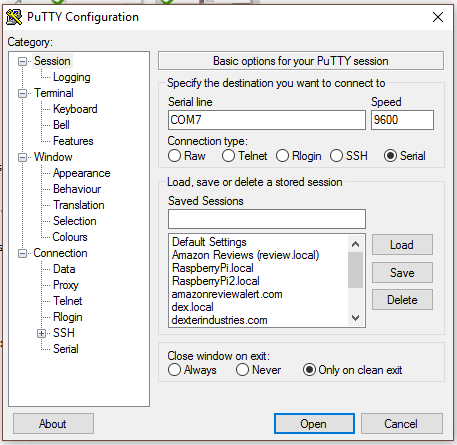Image resolution: width=457 pixels, height=445 pixels.
Task: Collapse the Connection tree node
Action: 22,253
